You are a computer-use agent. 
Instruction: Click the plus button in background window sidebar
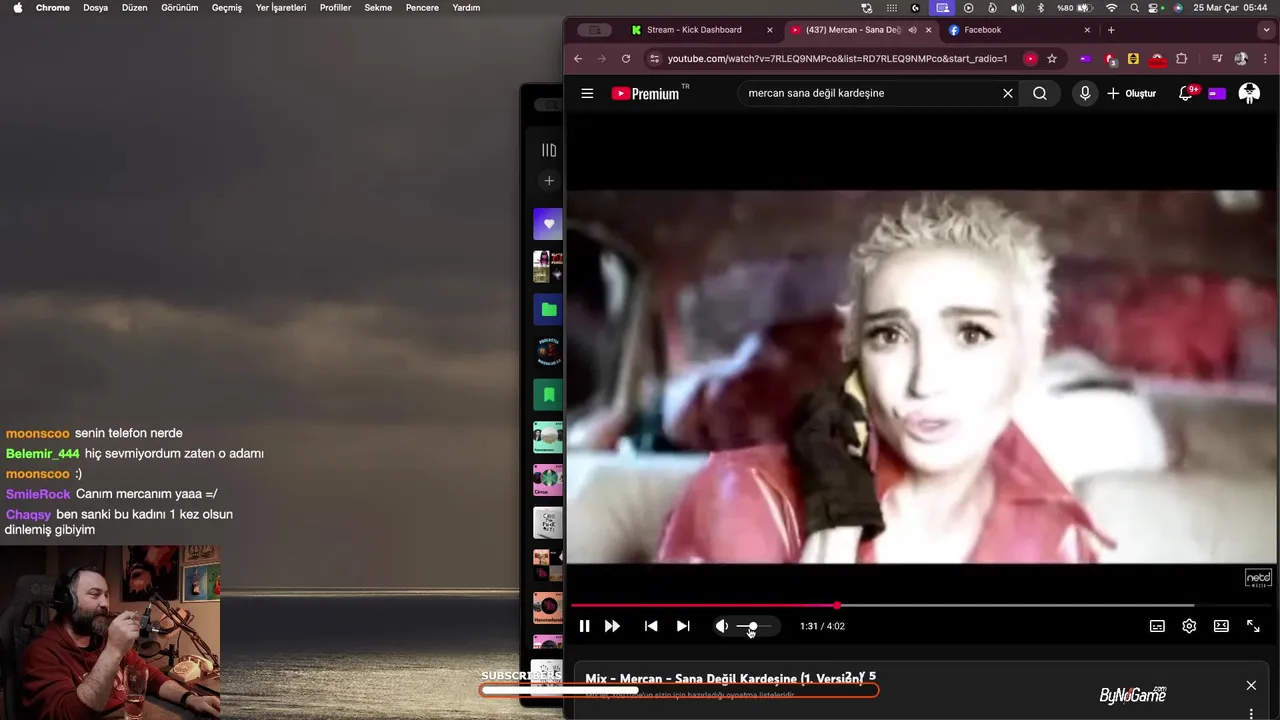tap(549, 181)
